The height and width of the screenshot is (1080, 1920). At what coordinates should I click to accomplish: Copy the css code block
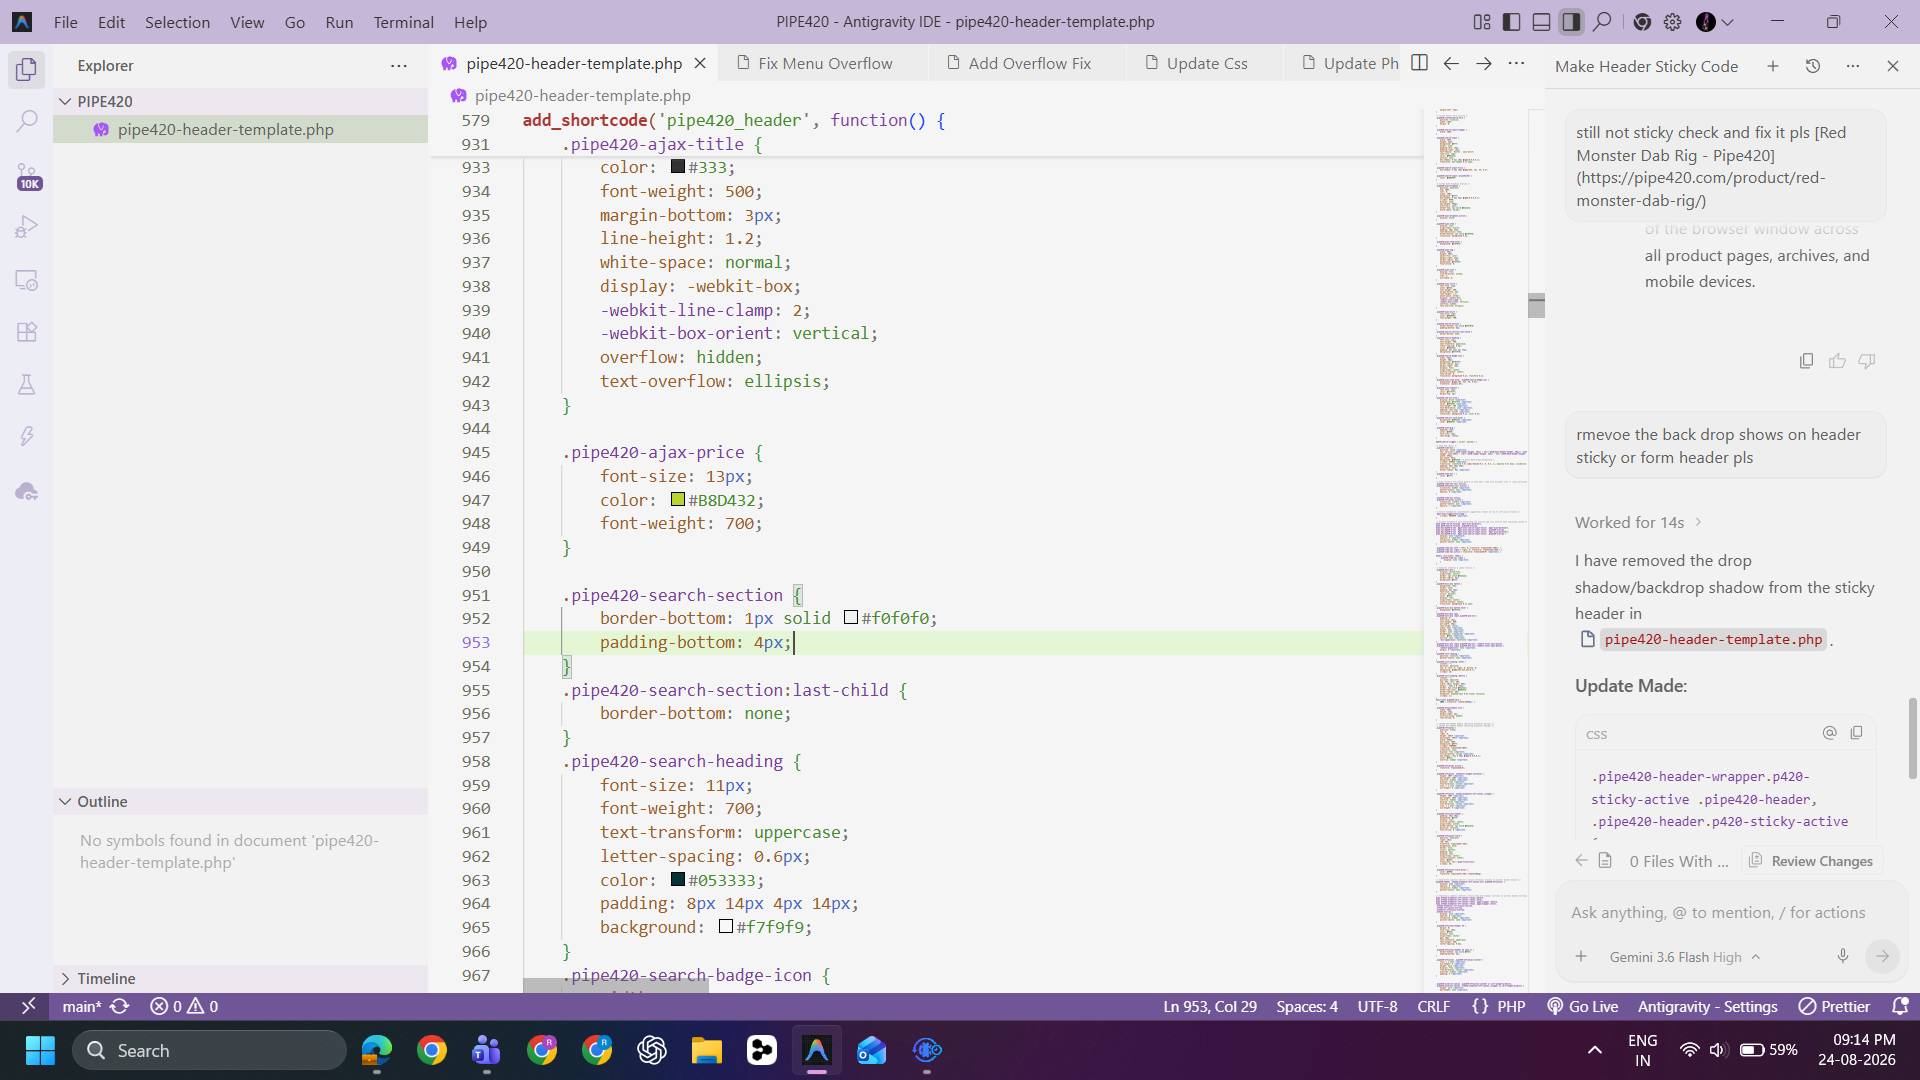click(x=1856, y=733)
